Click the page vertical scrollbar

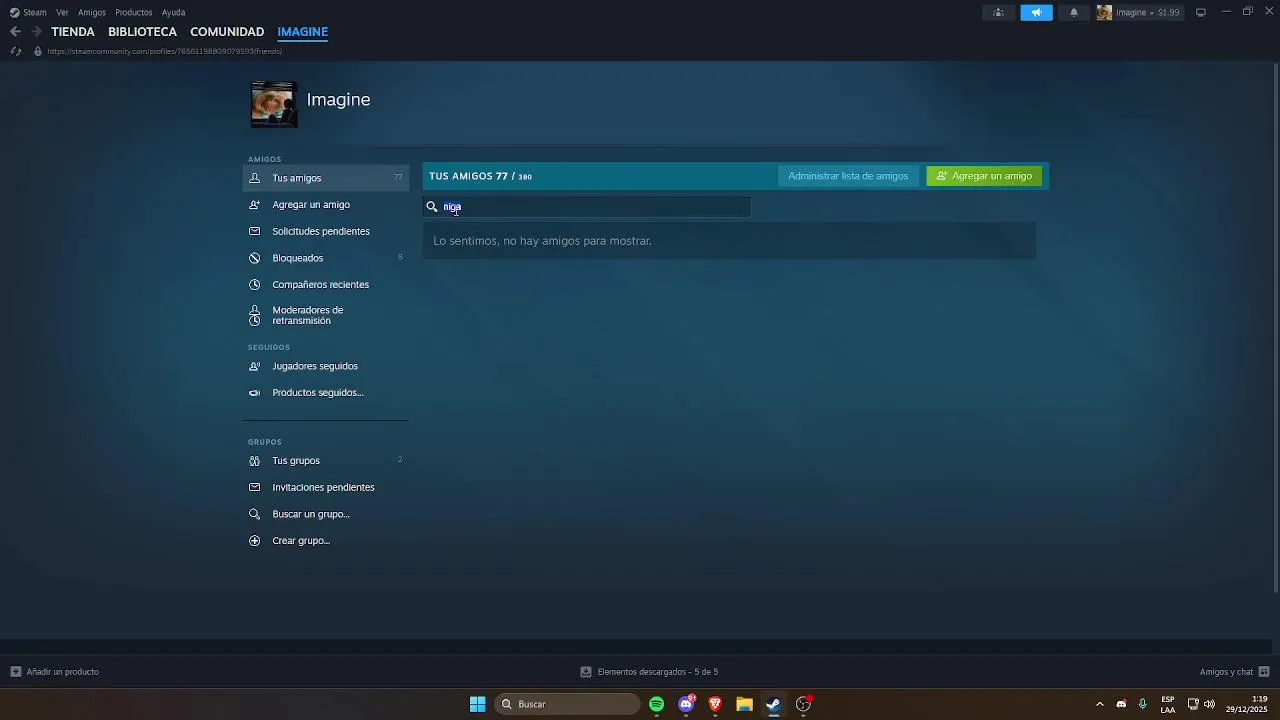coord(1275,330)
